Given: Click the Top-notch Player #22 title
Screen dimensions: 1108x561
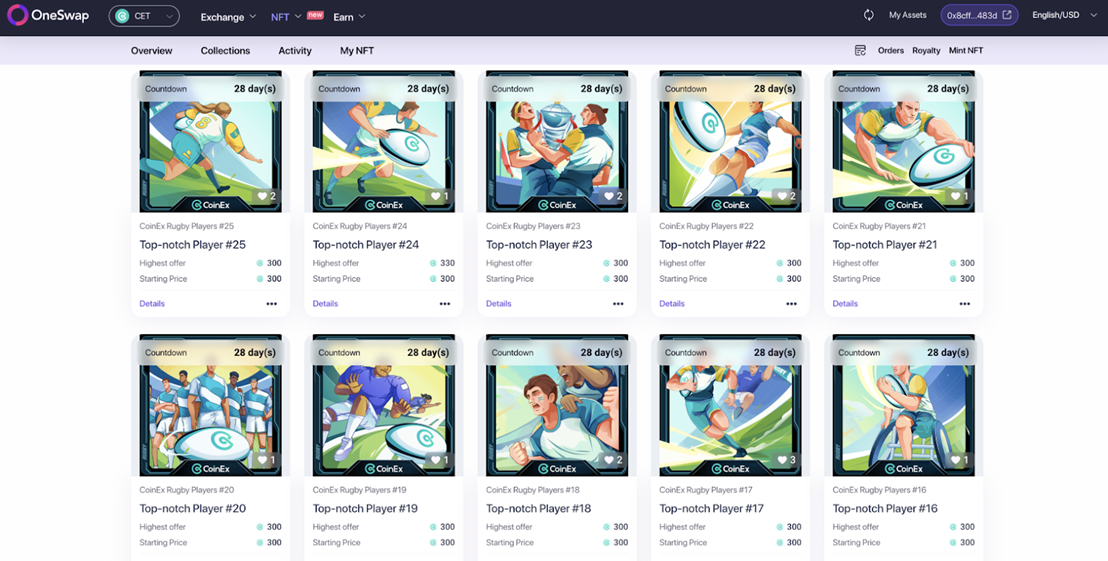Looking at the screenshot, I should [x=712, y=244].
